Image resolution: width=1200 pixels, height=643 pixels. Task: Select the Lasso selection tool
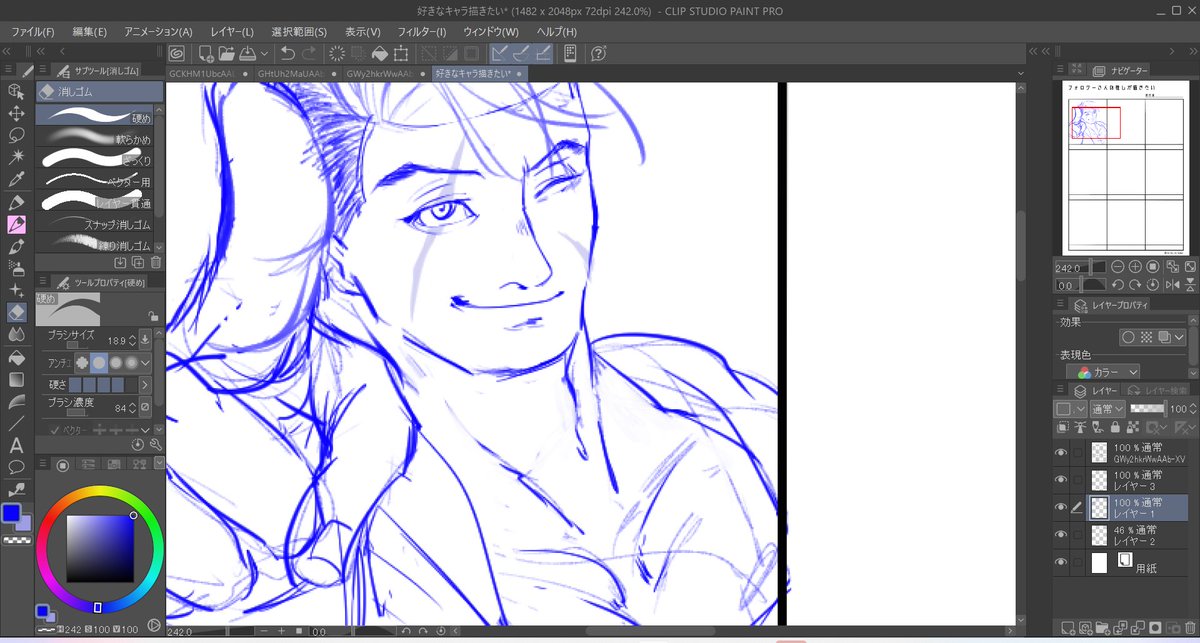click(16, 135)
